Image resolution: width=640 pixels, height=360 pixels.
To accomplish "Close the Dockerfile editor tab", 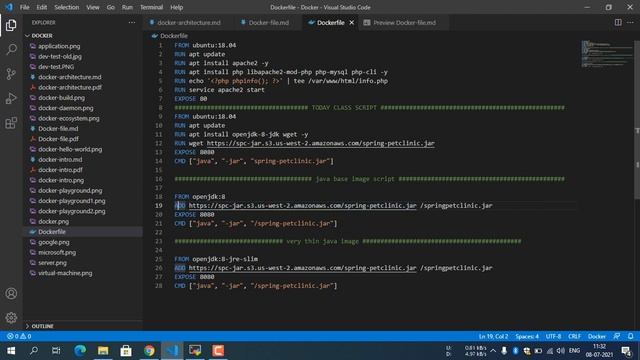I will tap(351, 22).
